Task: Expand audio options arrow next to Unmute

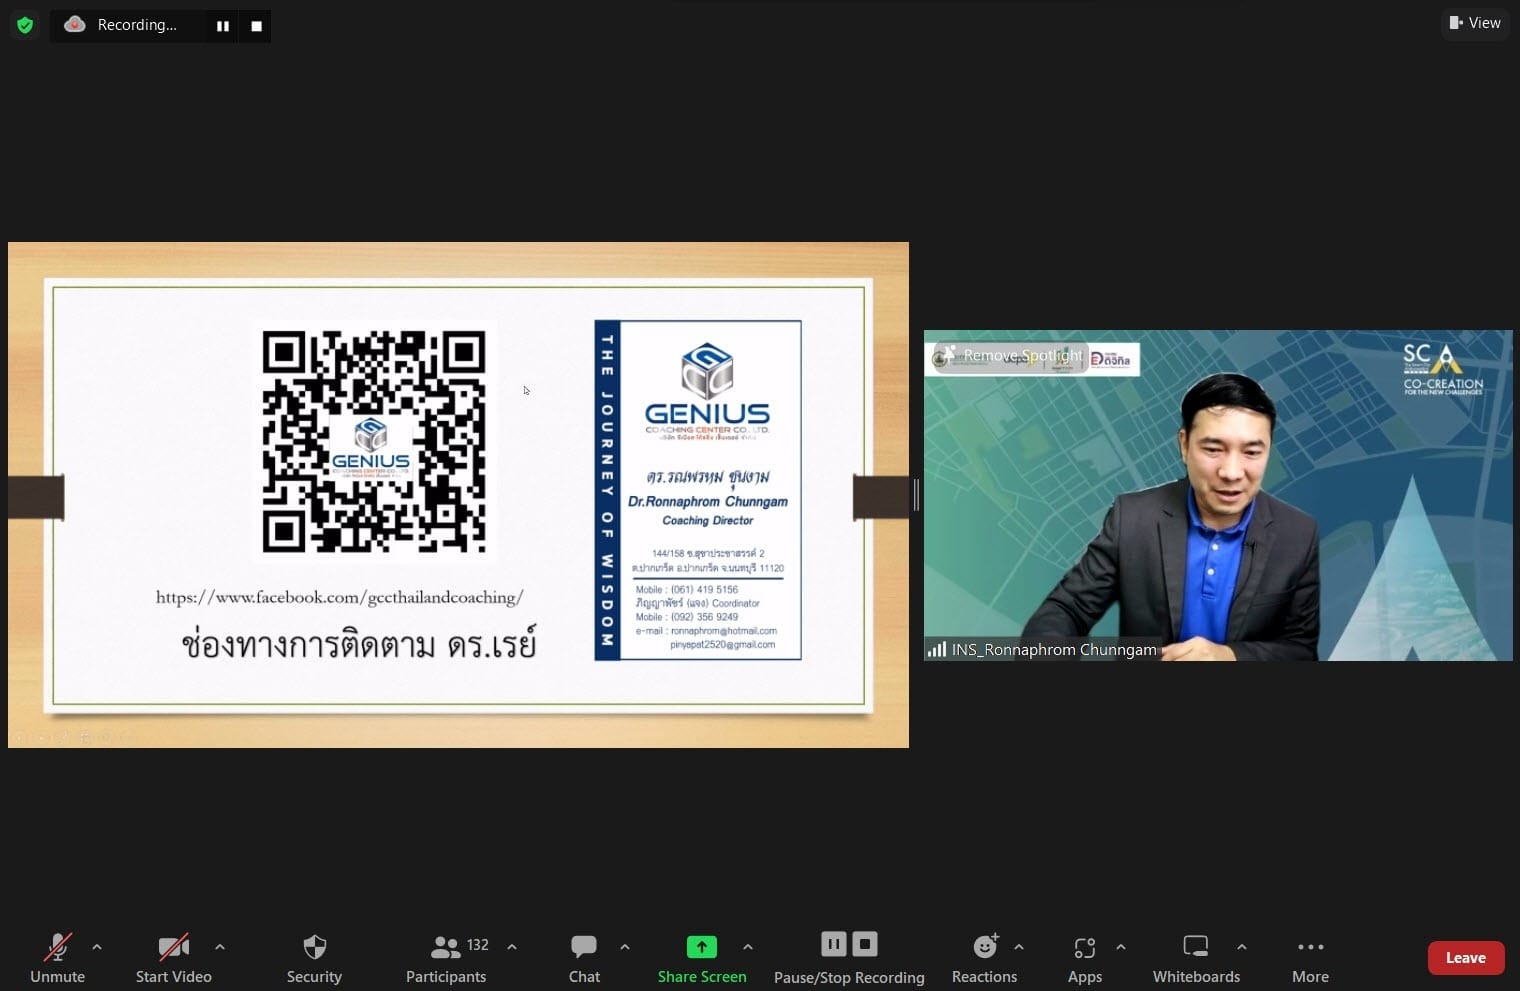Action: [x=97, y=946]
